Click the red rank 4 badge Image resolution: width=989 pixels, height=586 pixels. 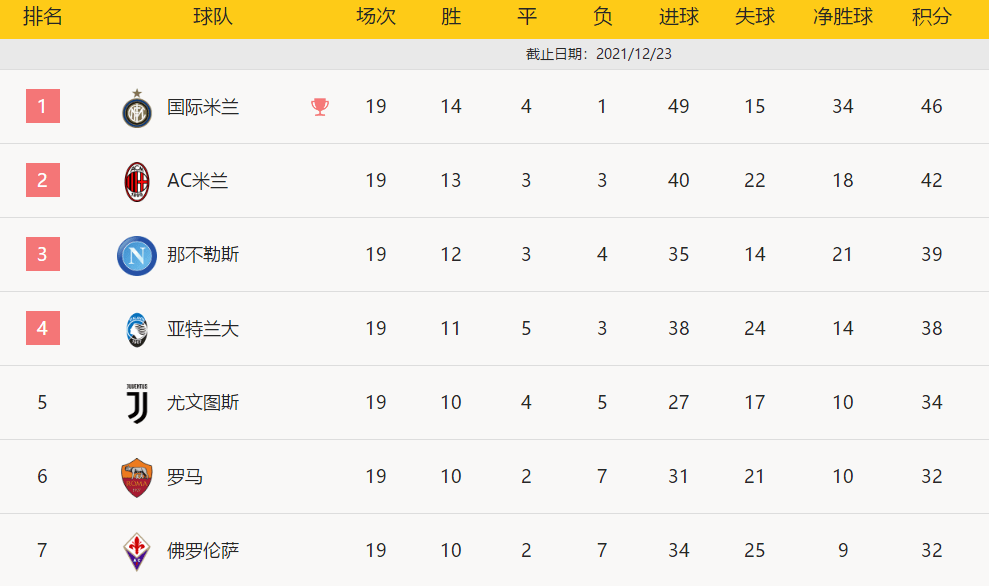pyautogui.click(x=43, y=328)
